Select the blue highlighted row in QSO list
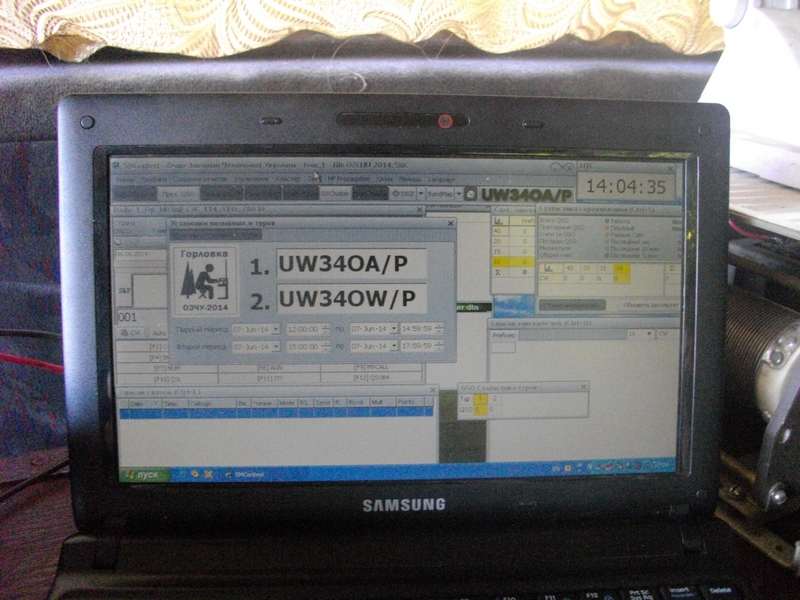800x600 pixels. 276,413
